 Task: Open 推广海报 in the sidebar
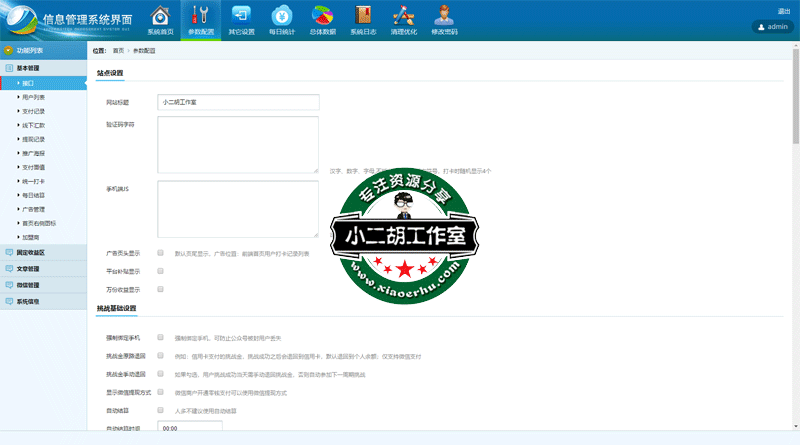(33, 154)
